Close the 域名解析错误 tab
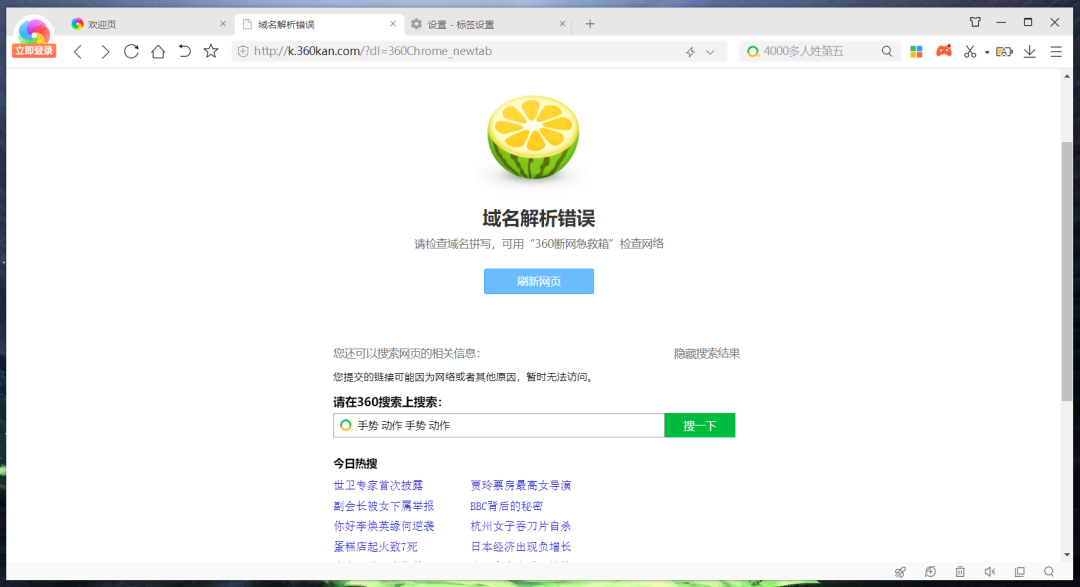The height and width of the screenshot is (587, 1080). click(x=393, y=23)
